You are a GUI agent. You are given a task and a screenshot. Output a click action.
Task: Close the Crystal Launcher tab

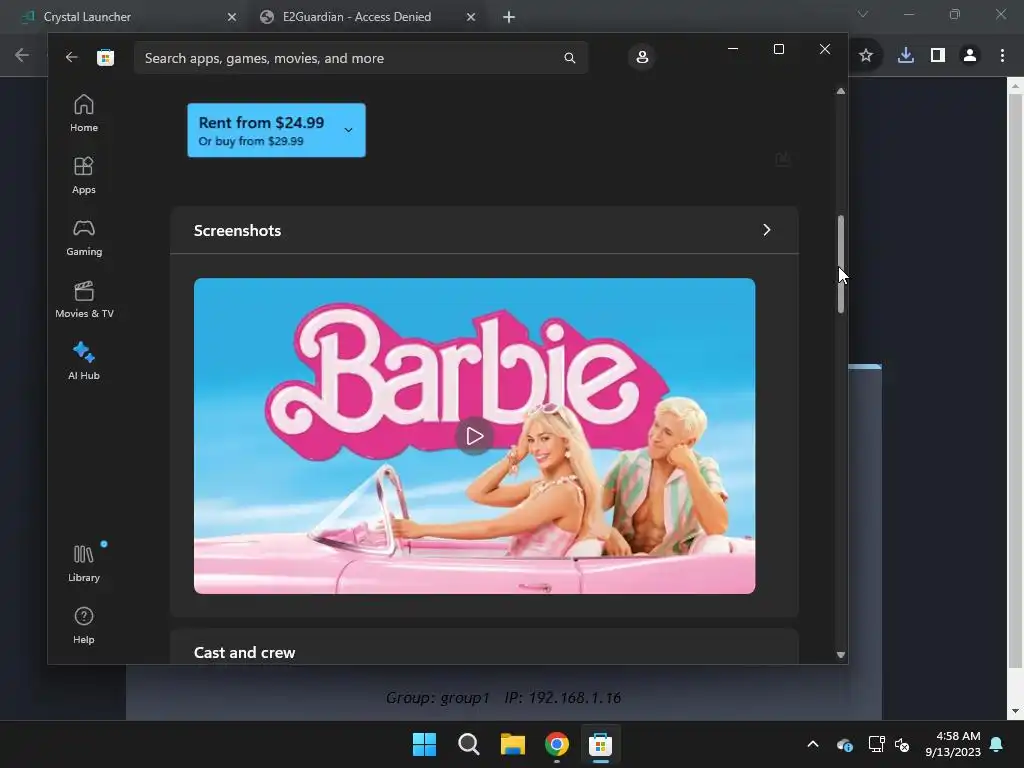point(231,17)
